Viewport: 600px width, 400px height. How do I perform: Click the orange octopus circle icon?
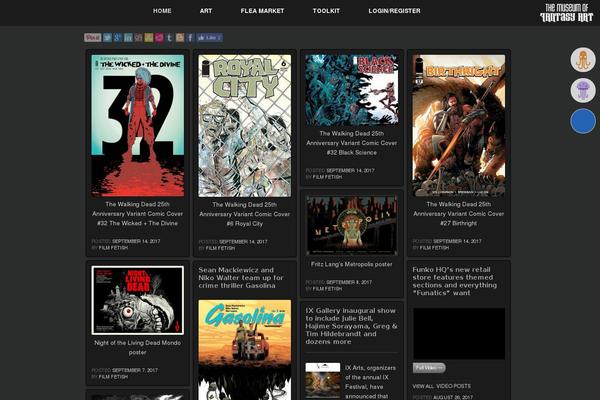coord(583,60)
